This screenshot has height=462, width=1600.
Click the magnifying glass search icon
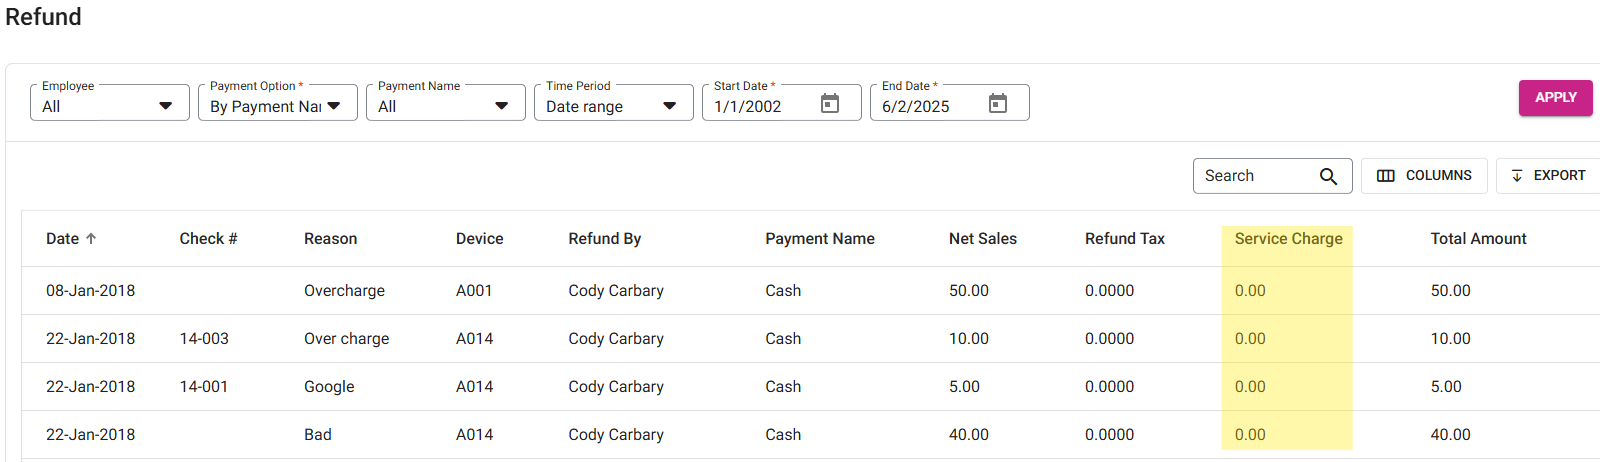[1328, 176]
